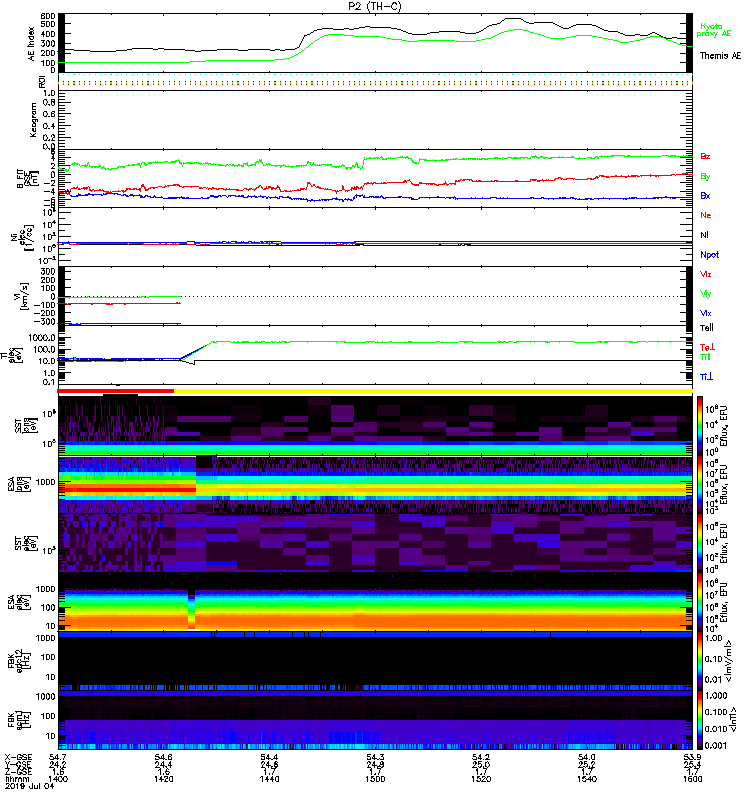Select the 1540 time tick label

[x=586, y=779]
